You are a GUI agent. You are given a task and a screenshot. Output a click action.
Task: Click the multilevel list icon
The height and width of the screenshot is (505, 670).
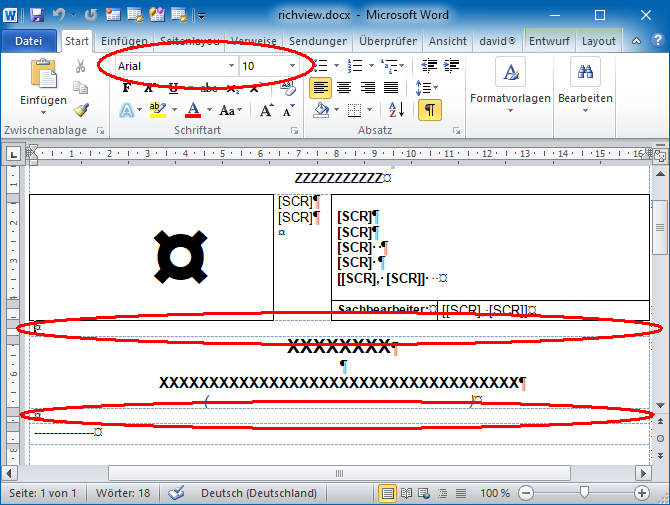(389, 66)
